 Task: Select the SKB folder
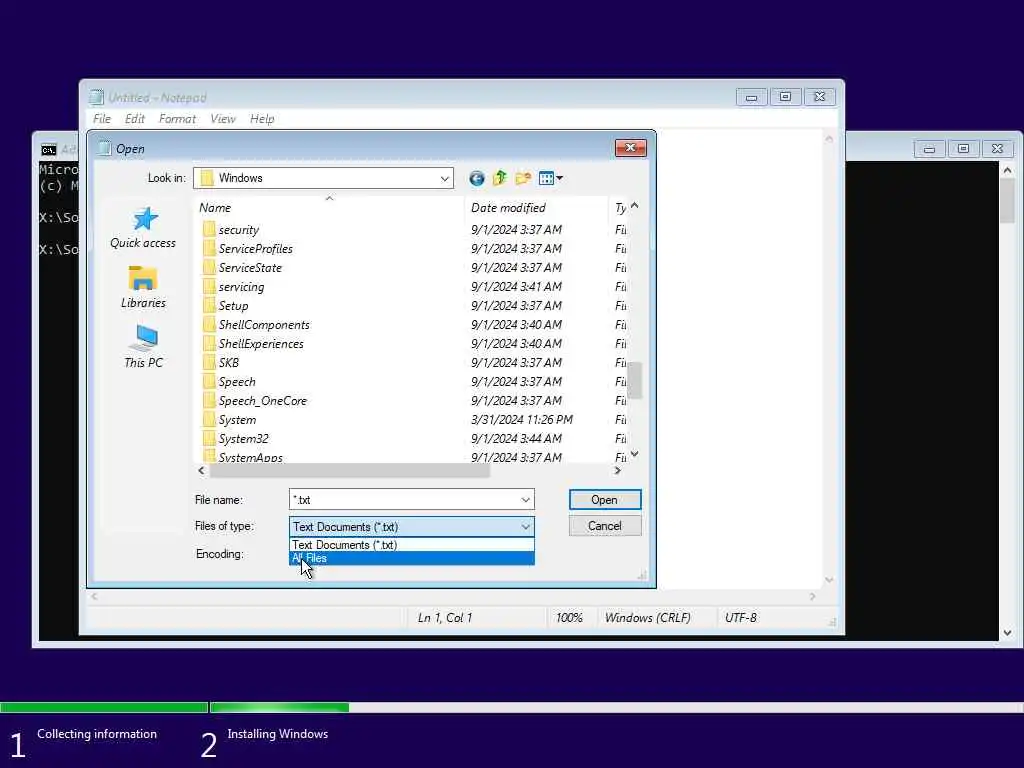click(x=221, y=362)
